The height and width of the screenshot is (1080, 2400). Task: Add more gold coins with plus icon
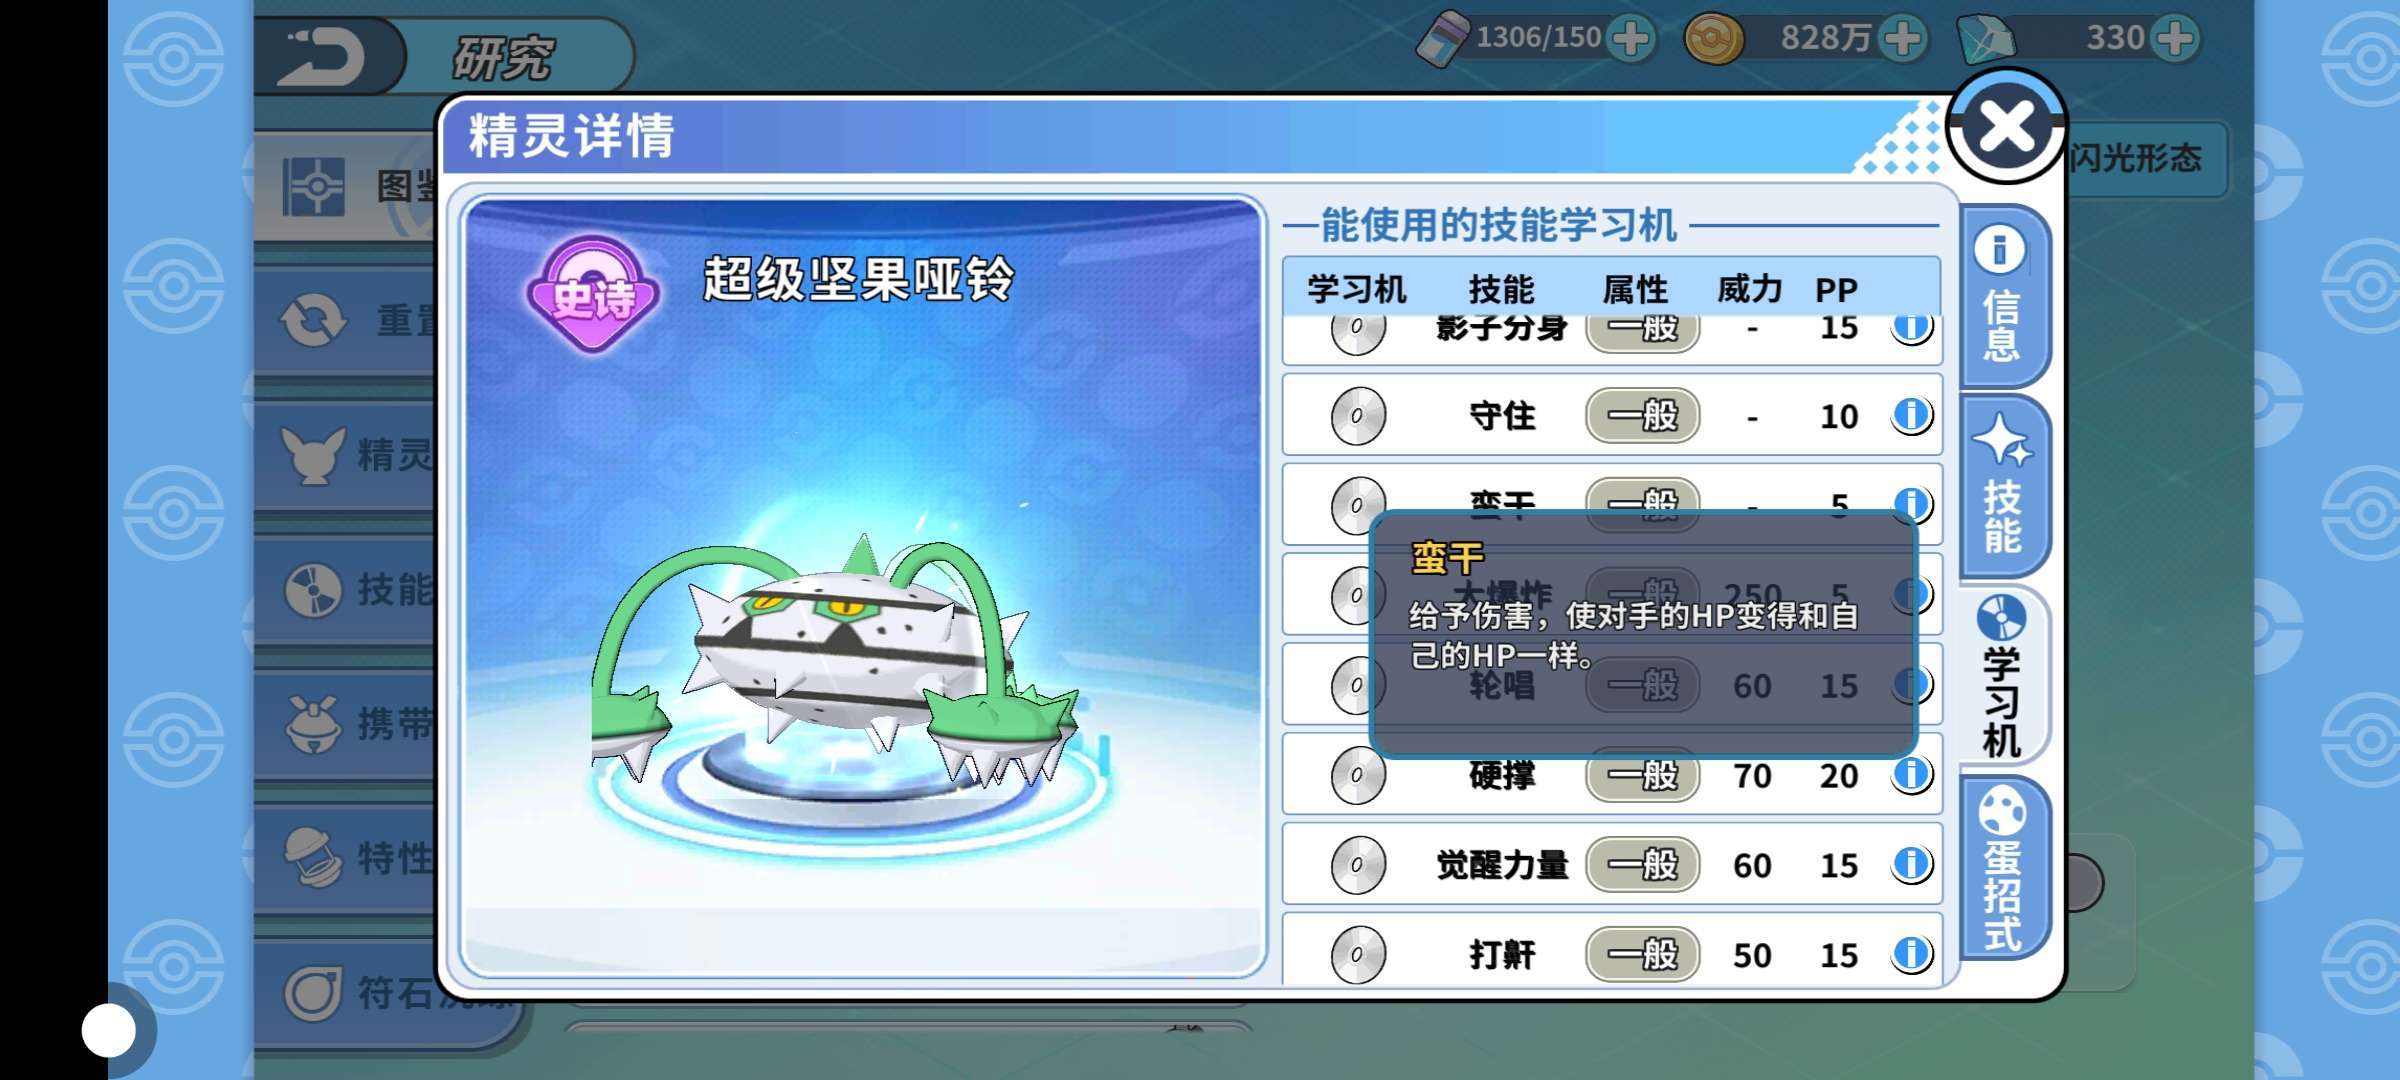(x=1902, y=39)
